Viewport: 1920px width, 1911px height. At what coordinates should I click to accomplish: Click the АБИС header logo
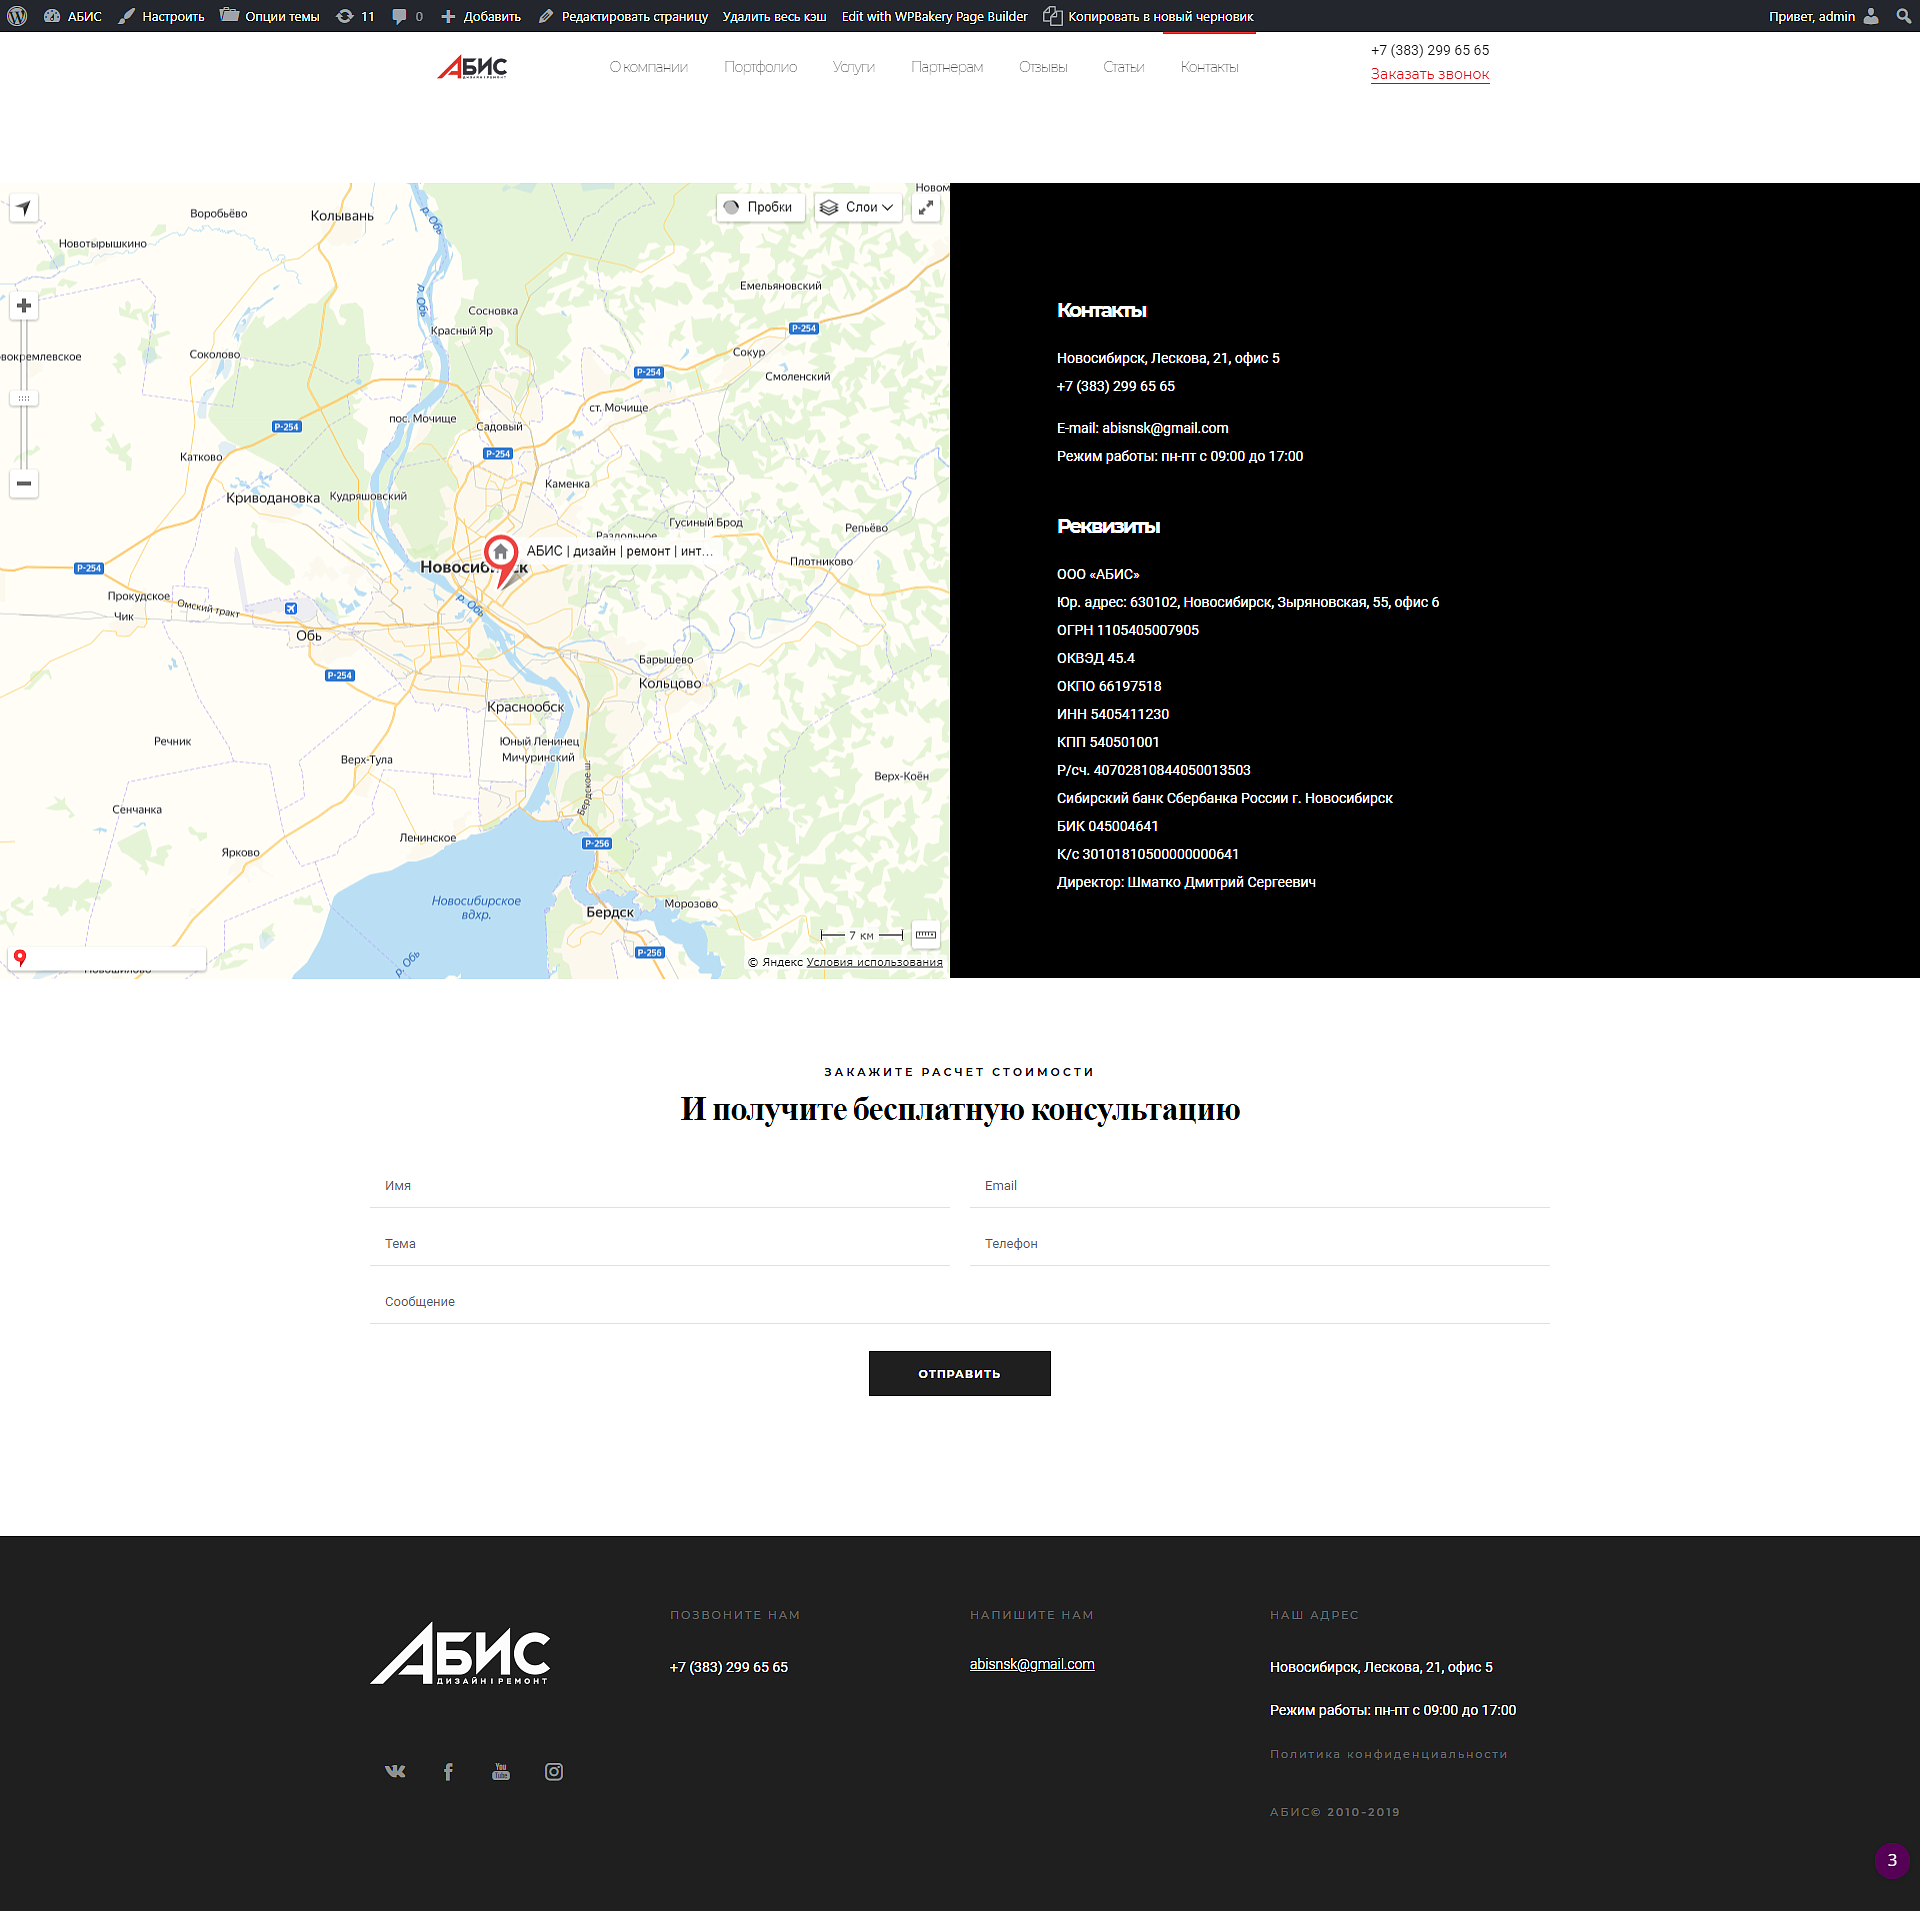pyautogui.click(x=472, y=67)
